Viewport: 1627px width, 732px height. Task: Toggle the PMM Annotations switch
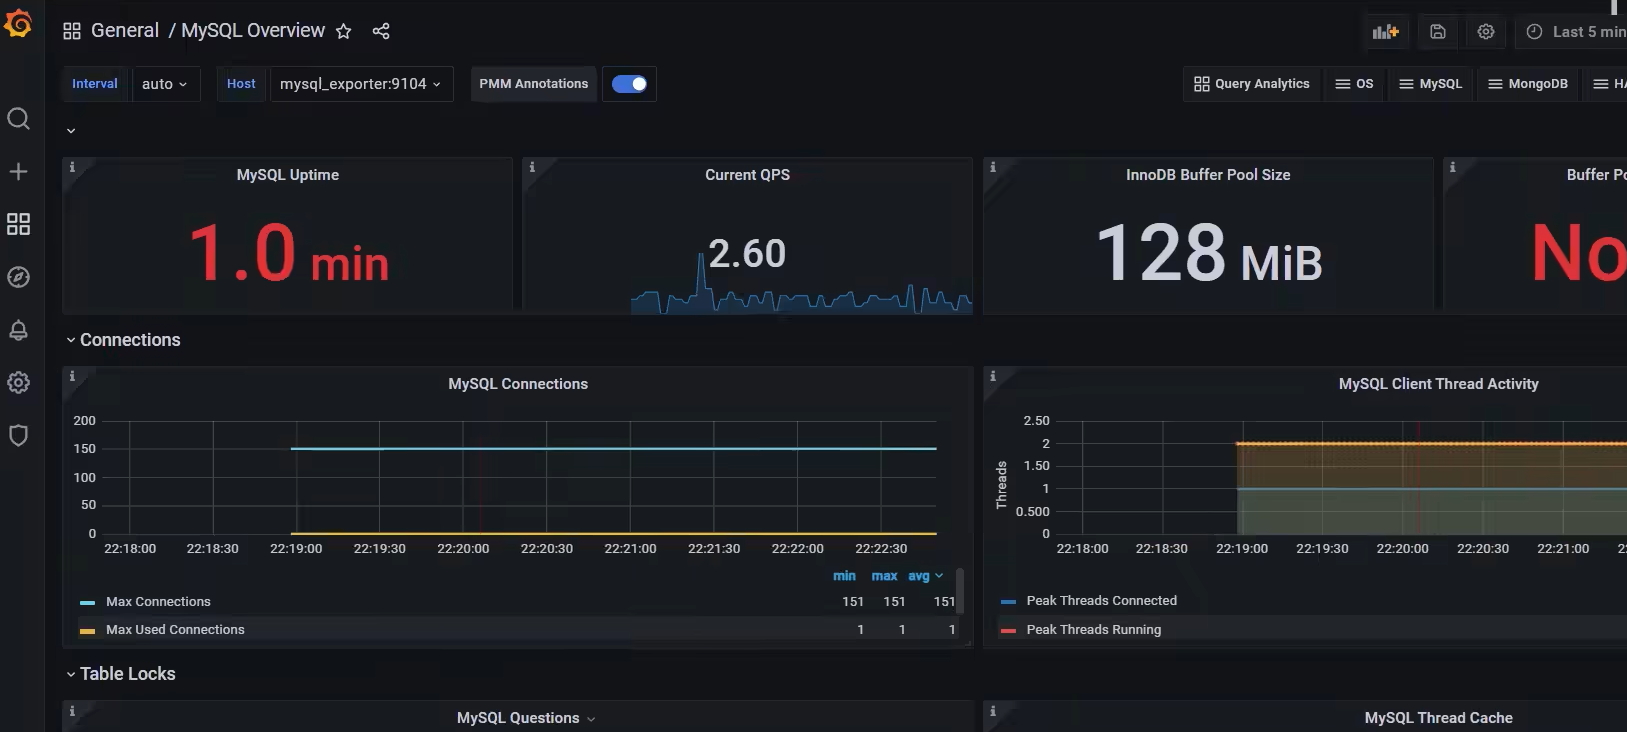pyautogui.click(x=629, y=84)
